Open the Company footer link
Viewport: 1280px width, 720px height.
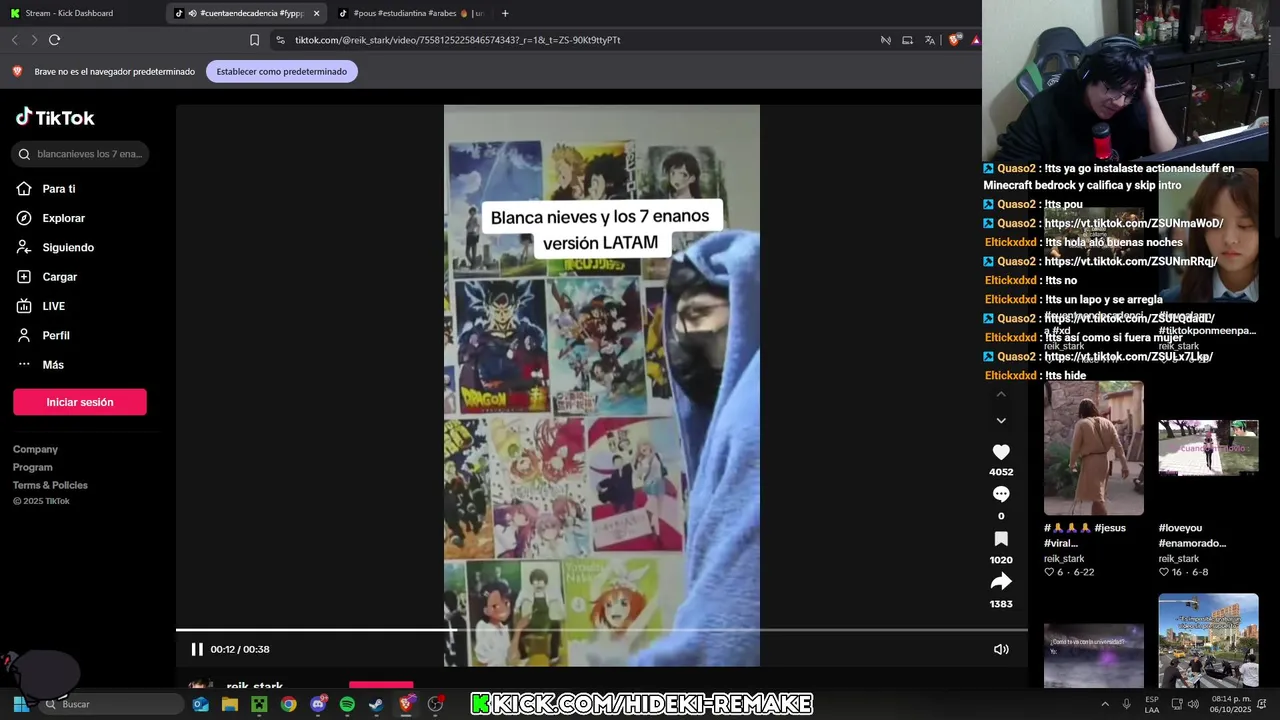(x=35, y=449)
